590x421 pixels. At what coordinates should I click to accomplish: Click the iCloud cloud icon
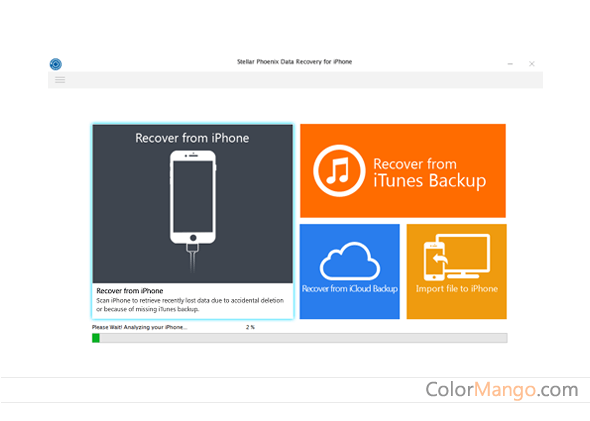350,261
